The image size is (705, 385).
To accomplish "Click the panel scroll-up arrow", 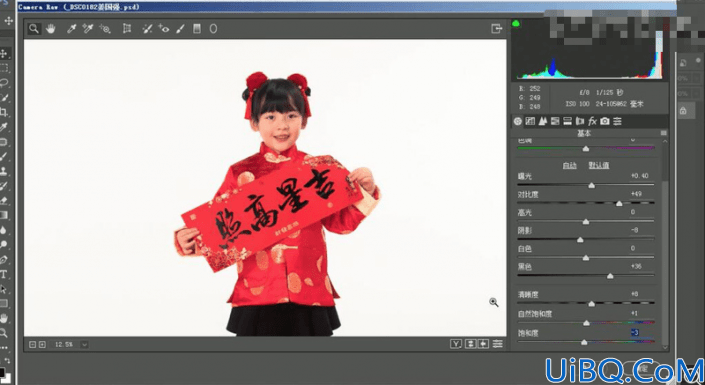I will pyautogui.click(x=665, y=141).
